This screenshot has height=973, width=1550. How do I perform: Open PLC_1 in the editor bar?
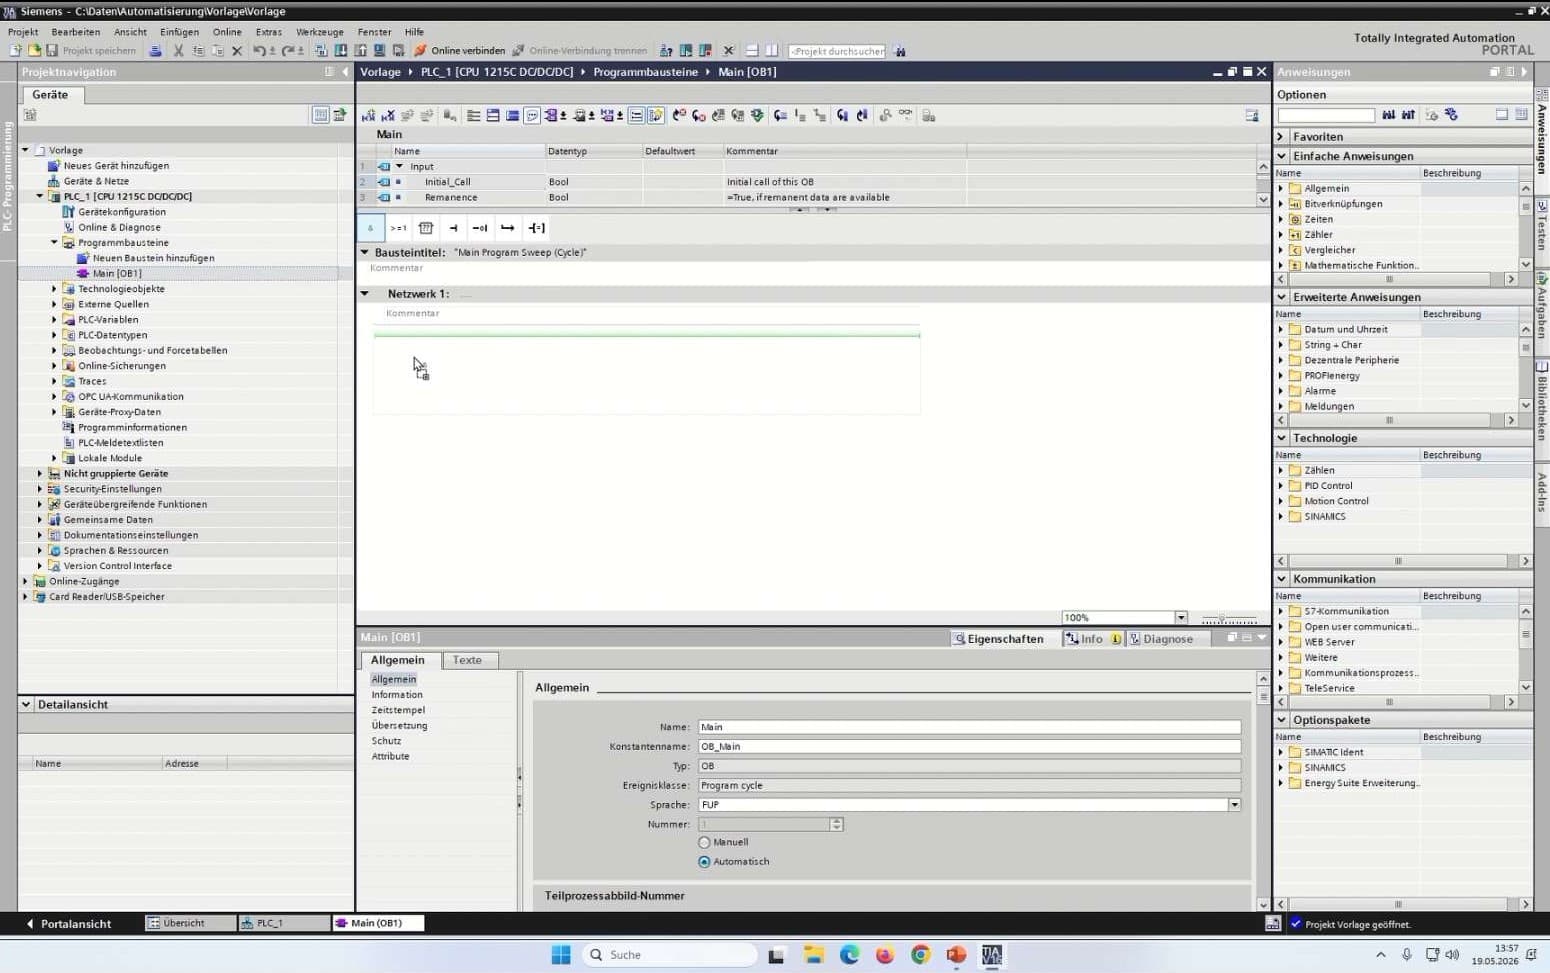click(283, 923)
